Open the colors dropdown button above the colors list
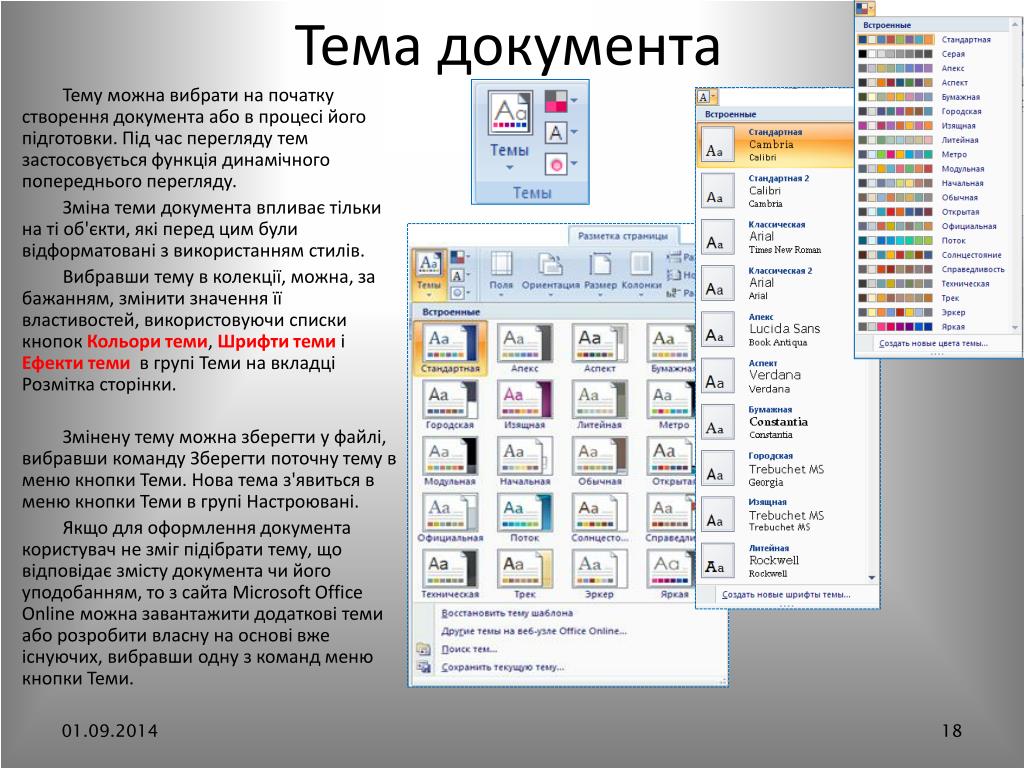 point(865,8)
